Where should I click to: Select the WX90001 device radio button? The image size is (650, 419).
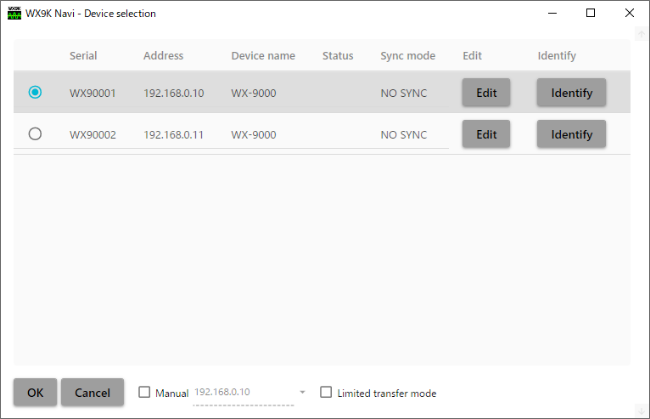pyautogui.click(x=36, y=92)
